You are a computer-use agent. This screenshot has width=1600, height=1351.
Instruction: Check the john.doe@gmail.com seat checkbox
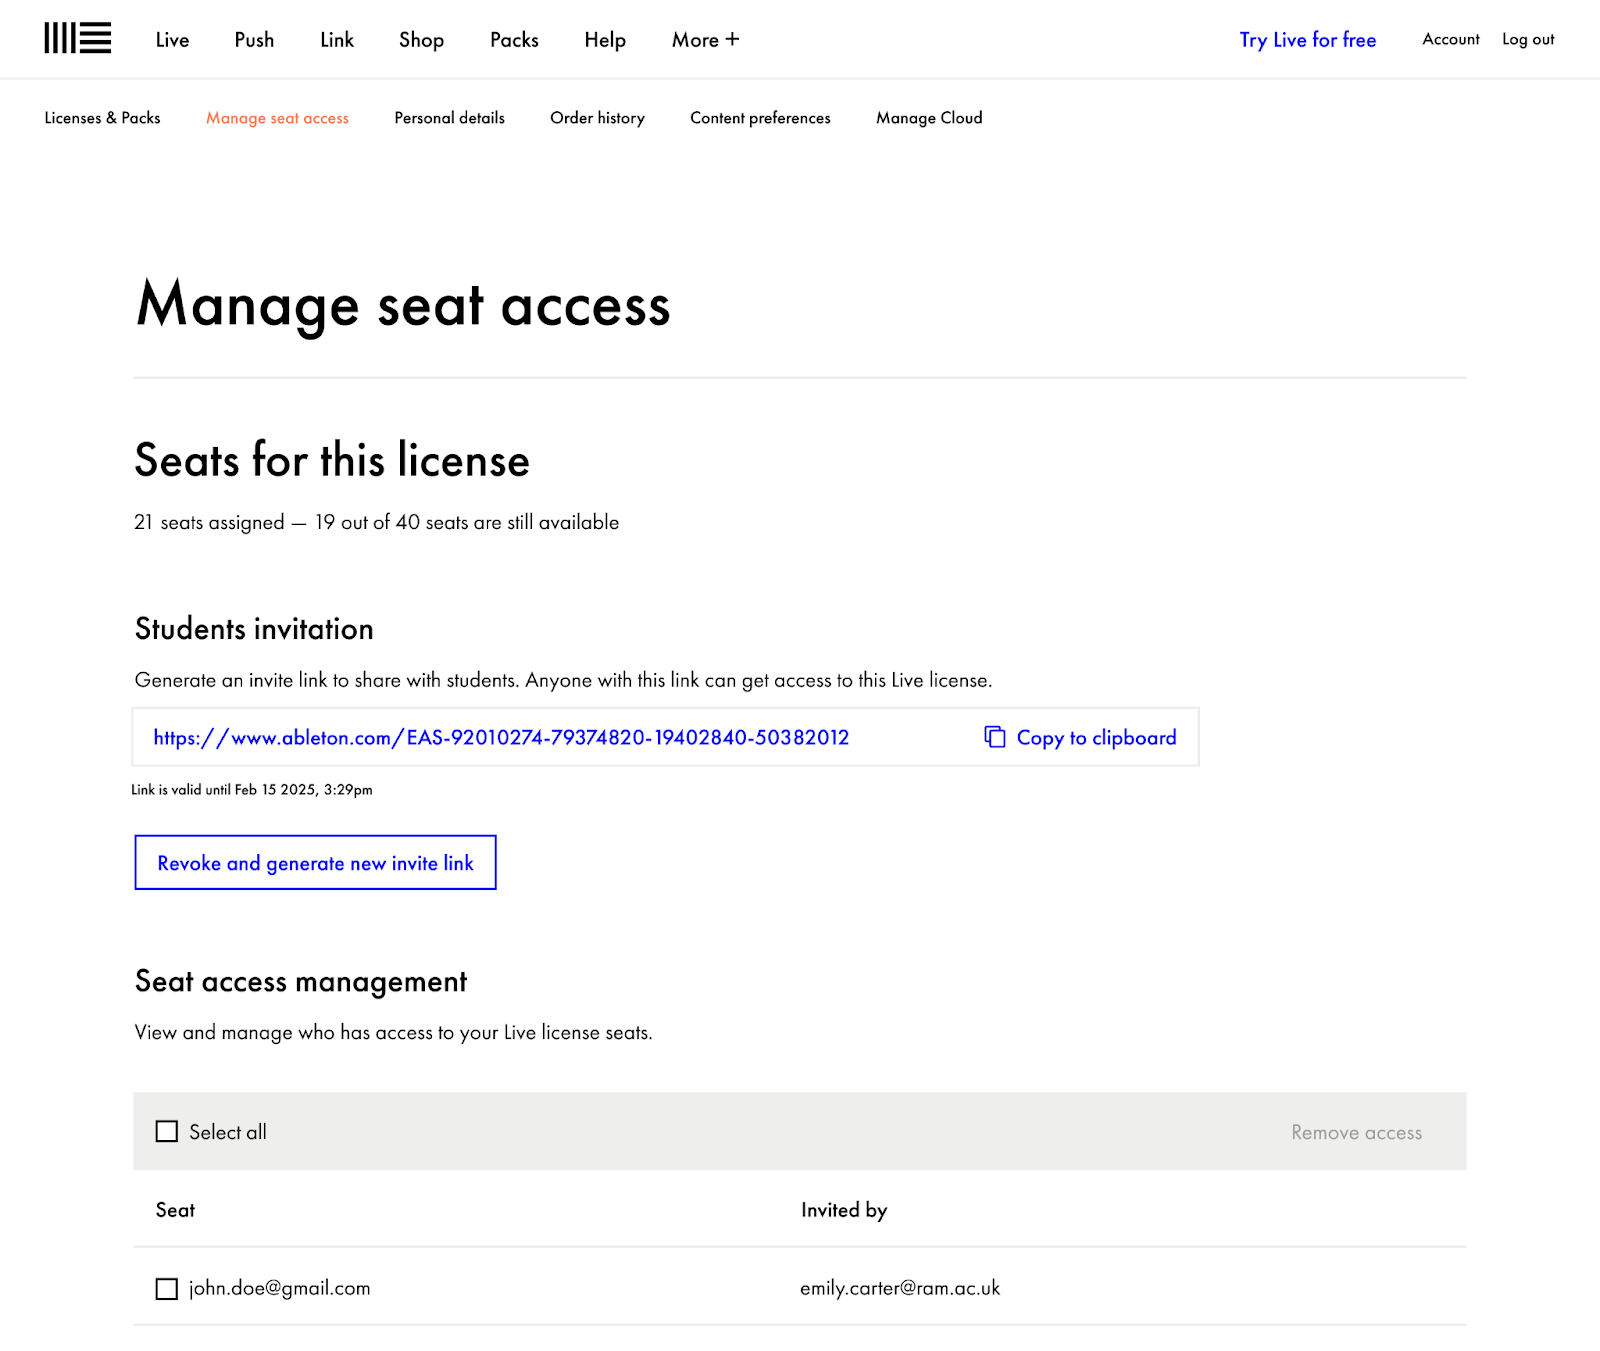167,1288
